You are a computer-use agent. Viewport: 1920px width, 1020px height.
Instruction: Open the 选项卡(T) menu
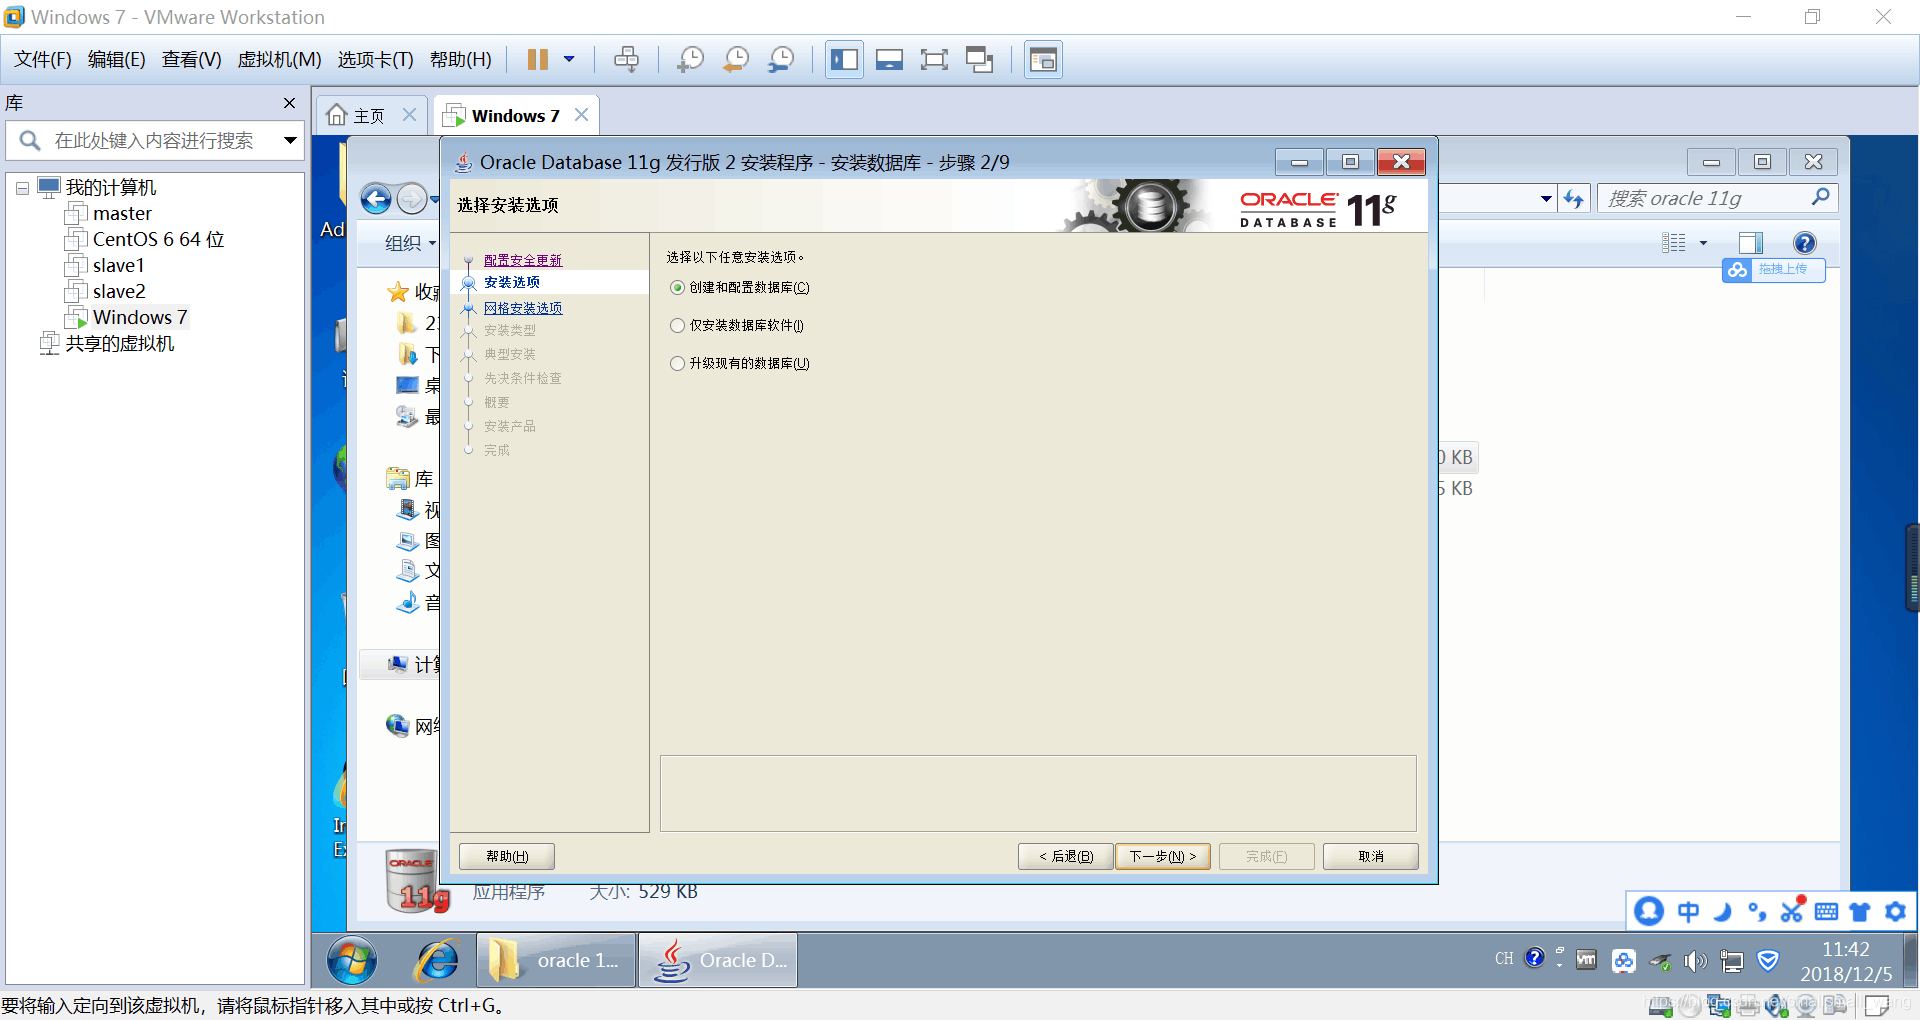[x=375, y=60]
